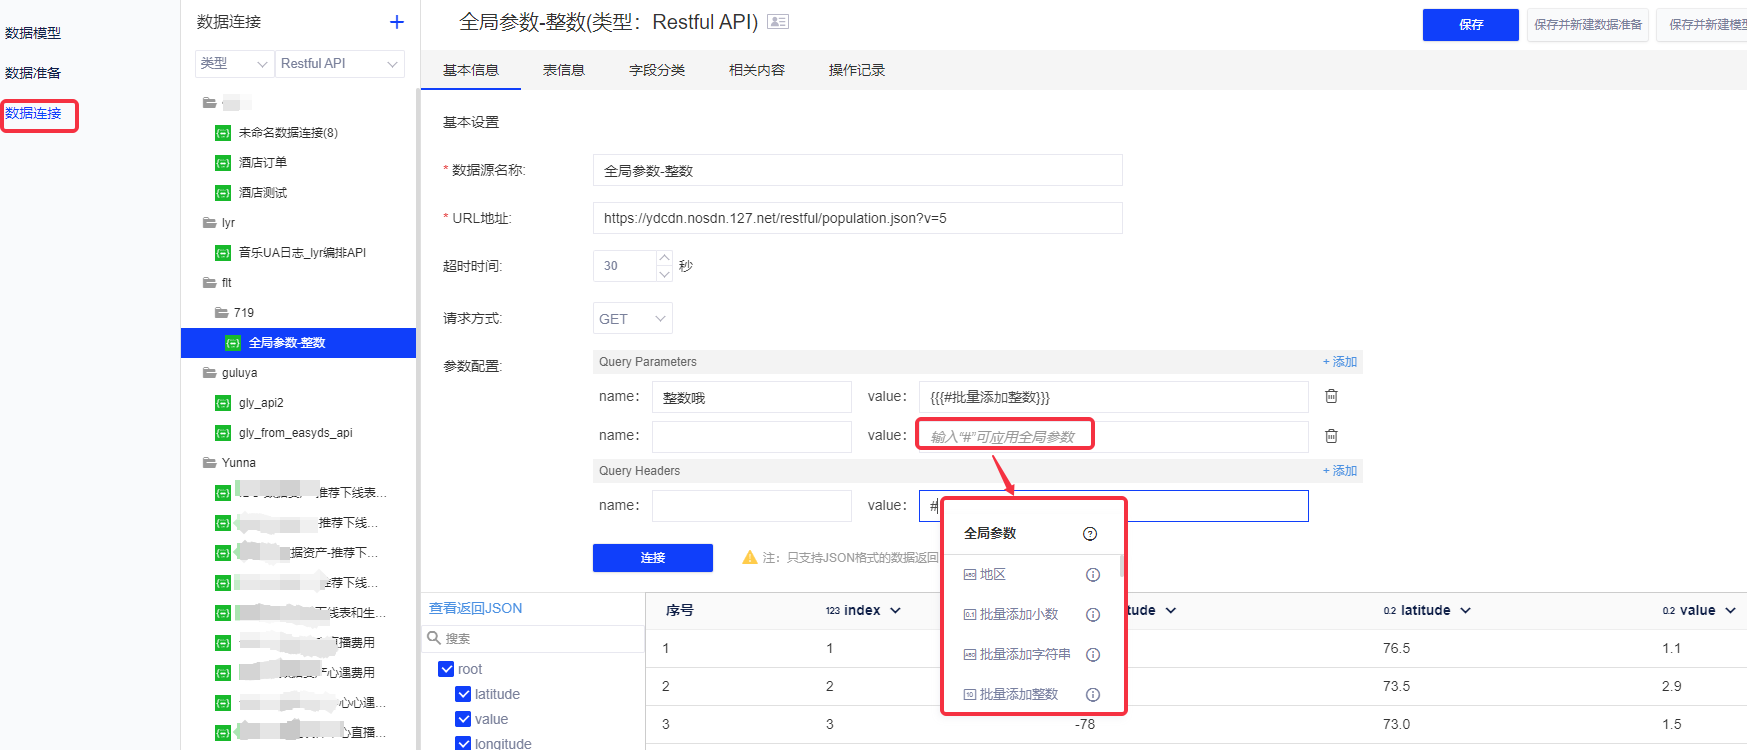Screen dimensions: 1747x750
Task: Click the plus icon to add data connection
Action: click(397, 22)
